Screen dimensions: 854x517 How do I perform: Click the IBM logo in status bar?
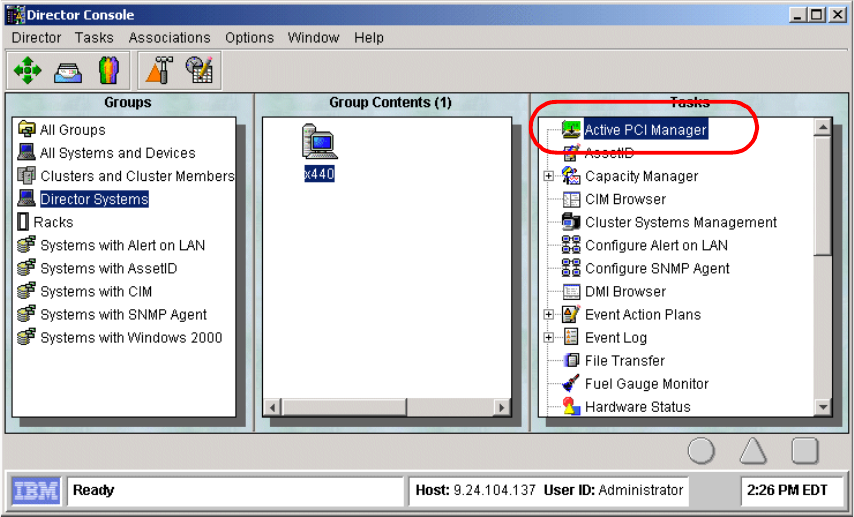(35, 491)
